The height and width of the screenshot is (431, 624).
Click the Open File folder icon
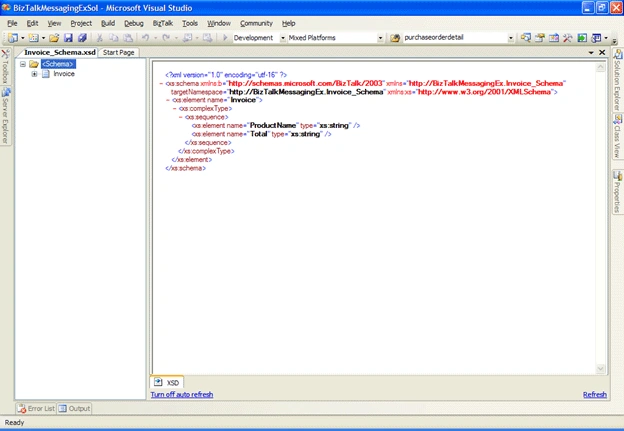click(x=54, y=38)
